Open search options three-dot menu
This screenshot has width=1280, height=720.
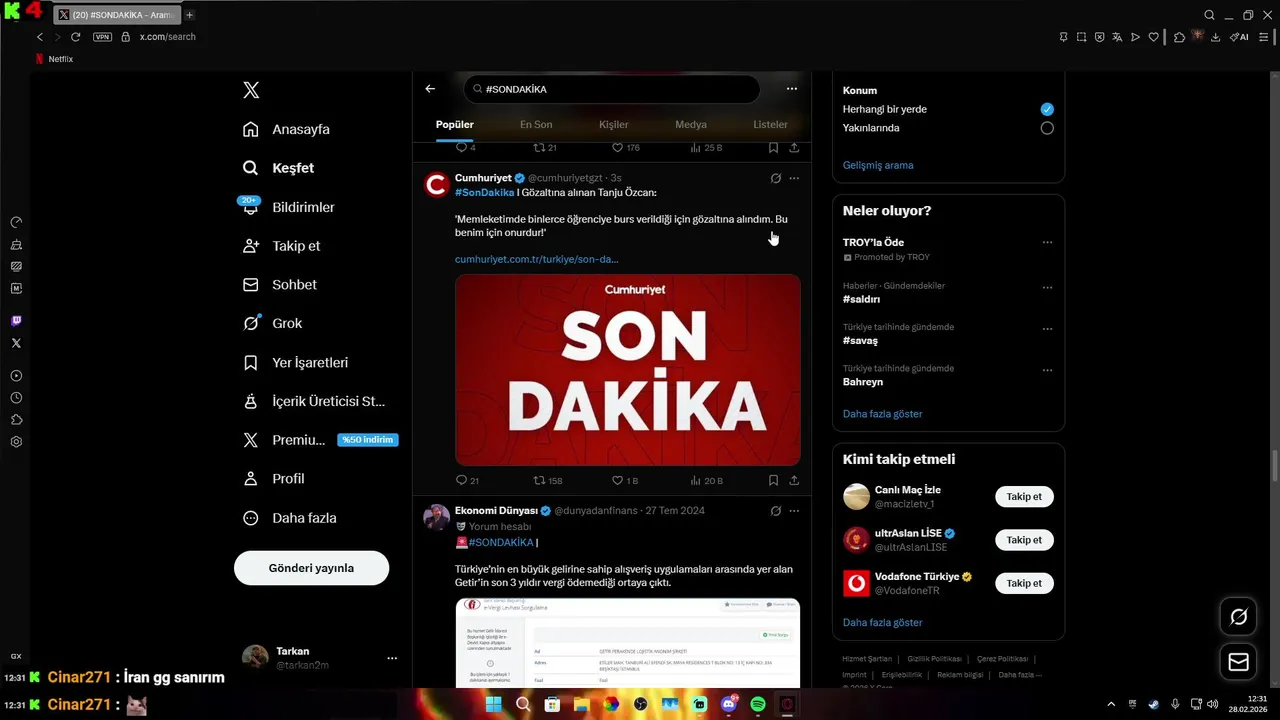[x=792, y=89]
